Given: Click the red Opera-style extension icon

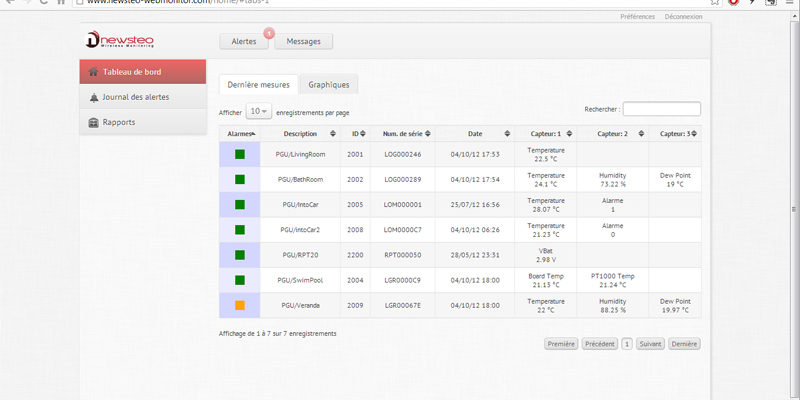Looking at the screenshot, I should [734, 2].
